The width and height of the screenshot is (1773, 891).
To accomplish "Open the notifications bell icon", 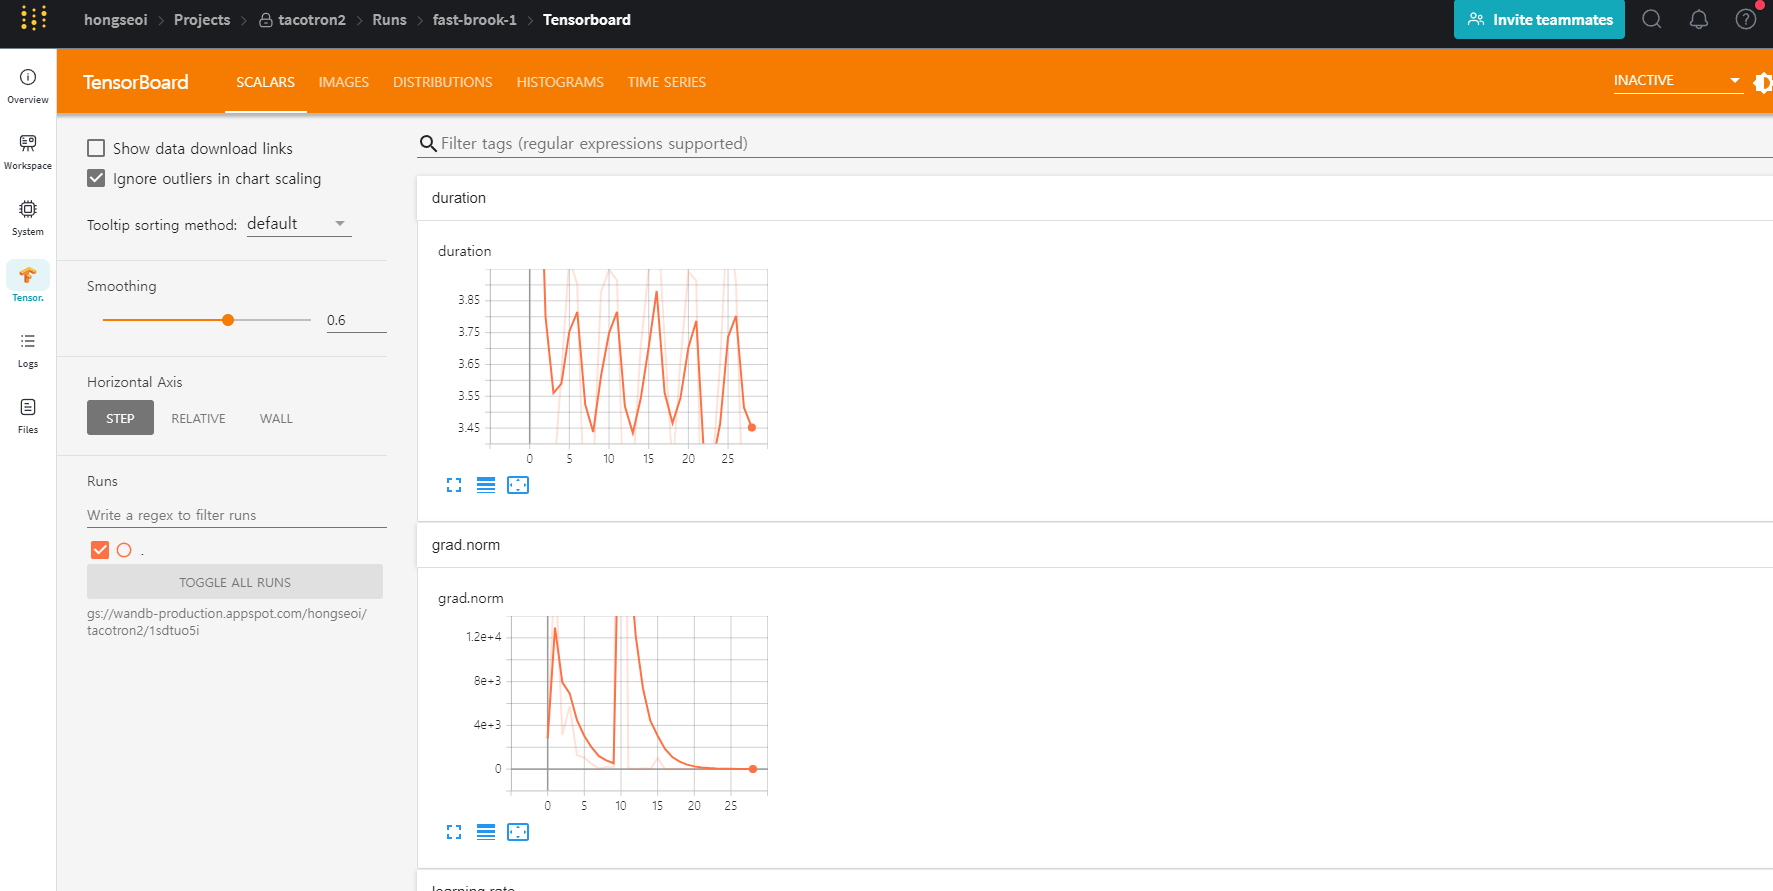I will [x=1699, y=19].
